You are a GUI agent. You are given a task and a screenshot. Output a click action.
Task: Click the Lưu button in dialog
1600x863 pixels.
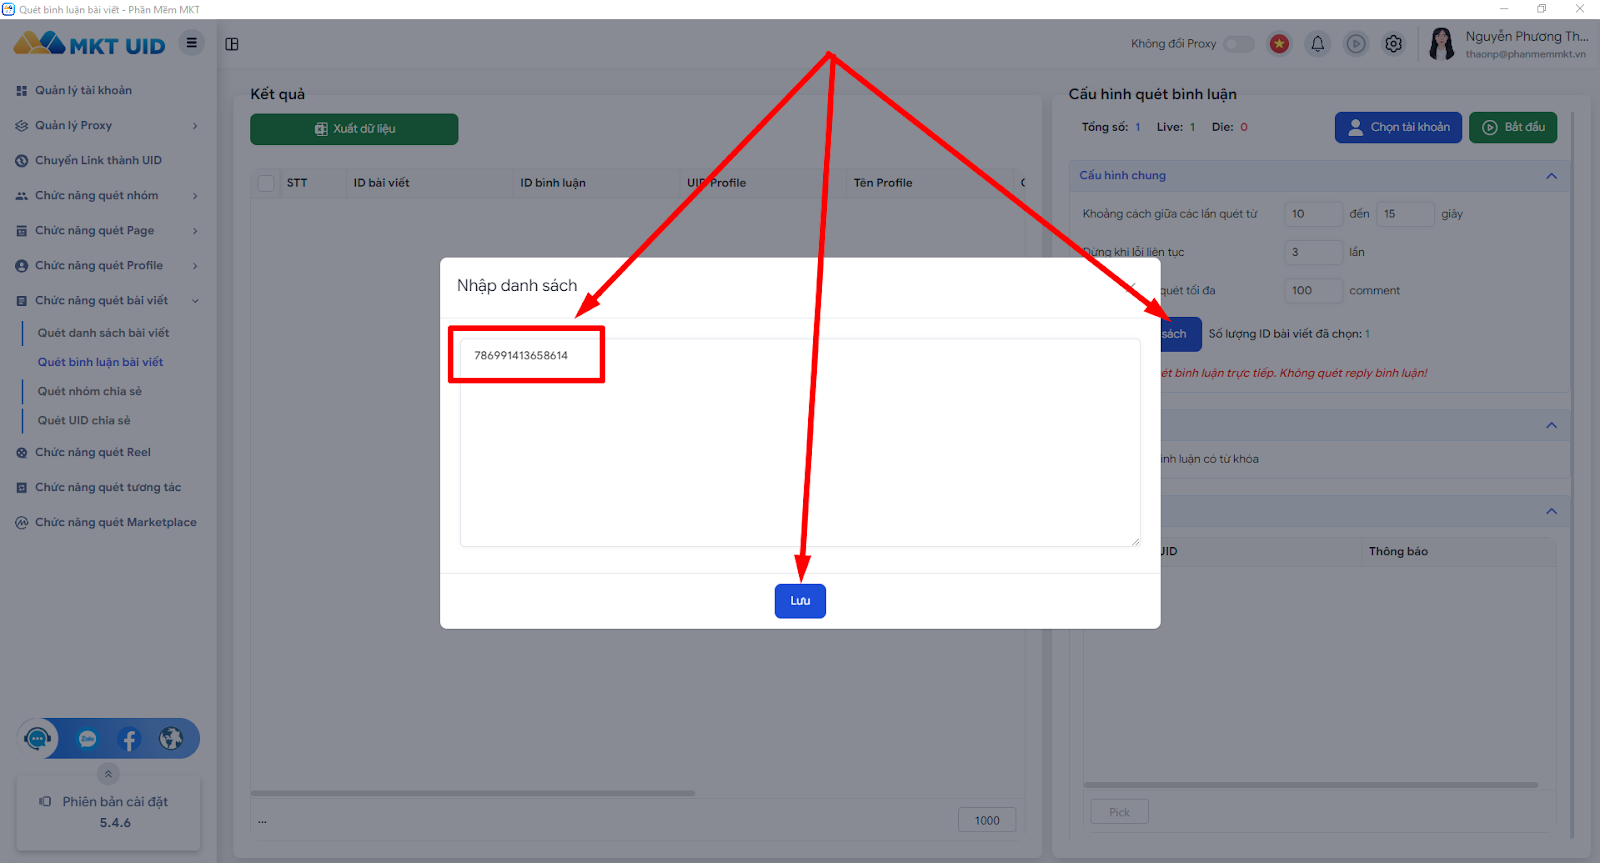point(800,601)
